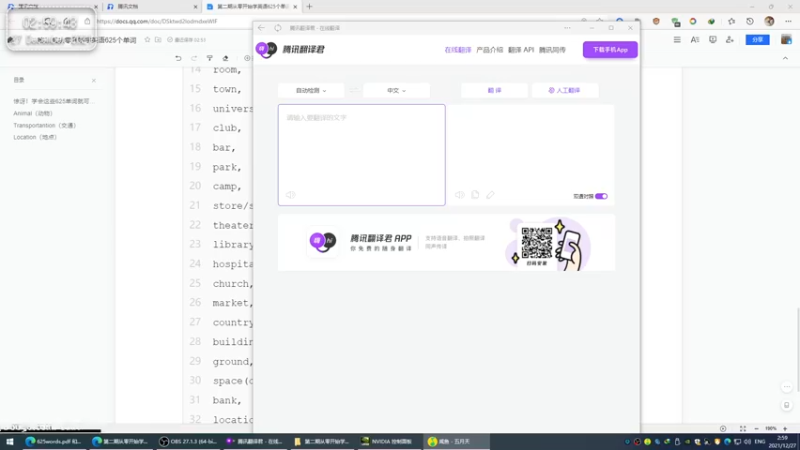Click the blue share button in Tencent Docs
Viewport: 800px width, 450px height.
click(757, 40)
